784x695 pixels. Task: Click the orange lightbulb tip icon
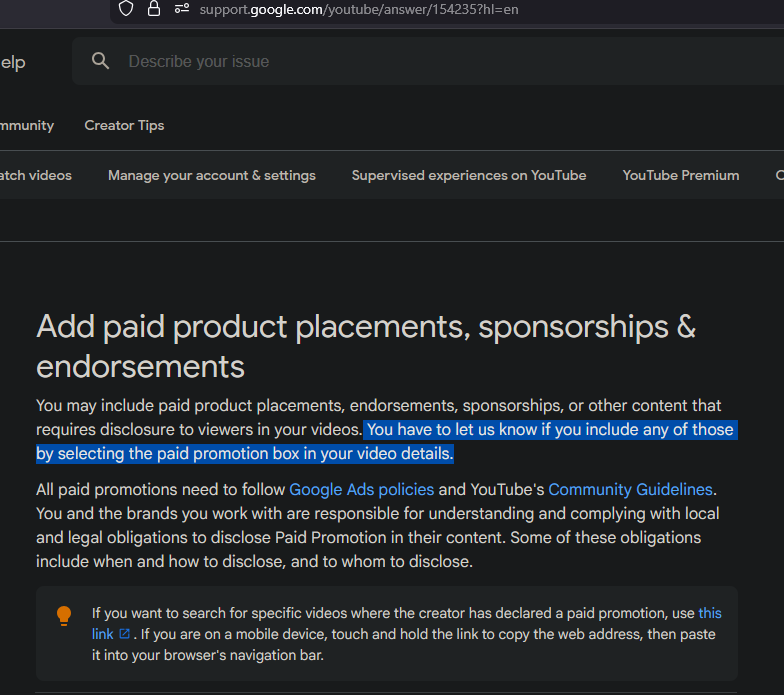(64, 616)
